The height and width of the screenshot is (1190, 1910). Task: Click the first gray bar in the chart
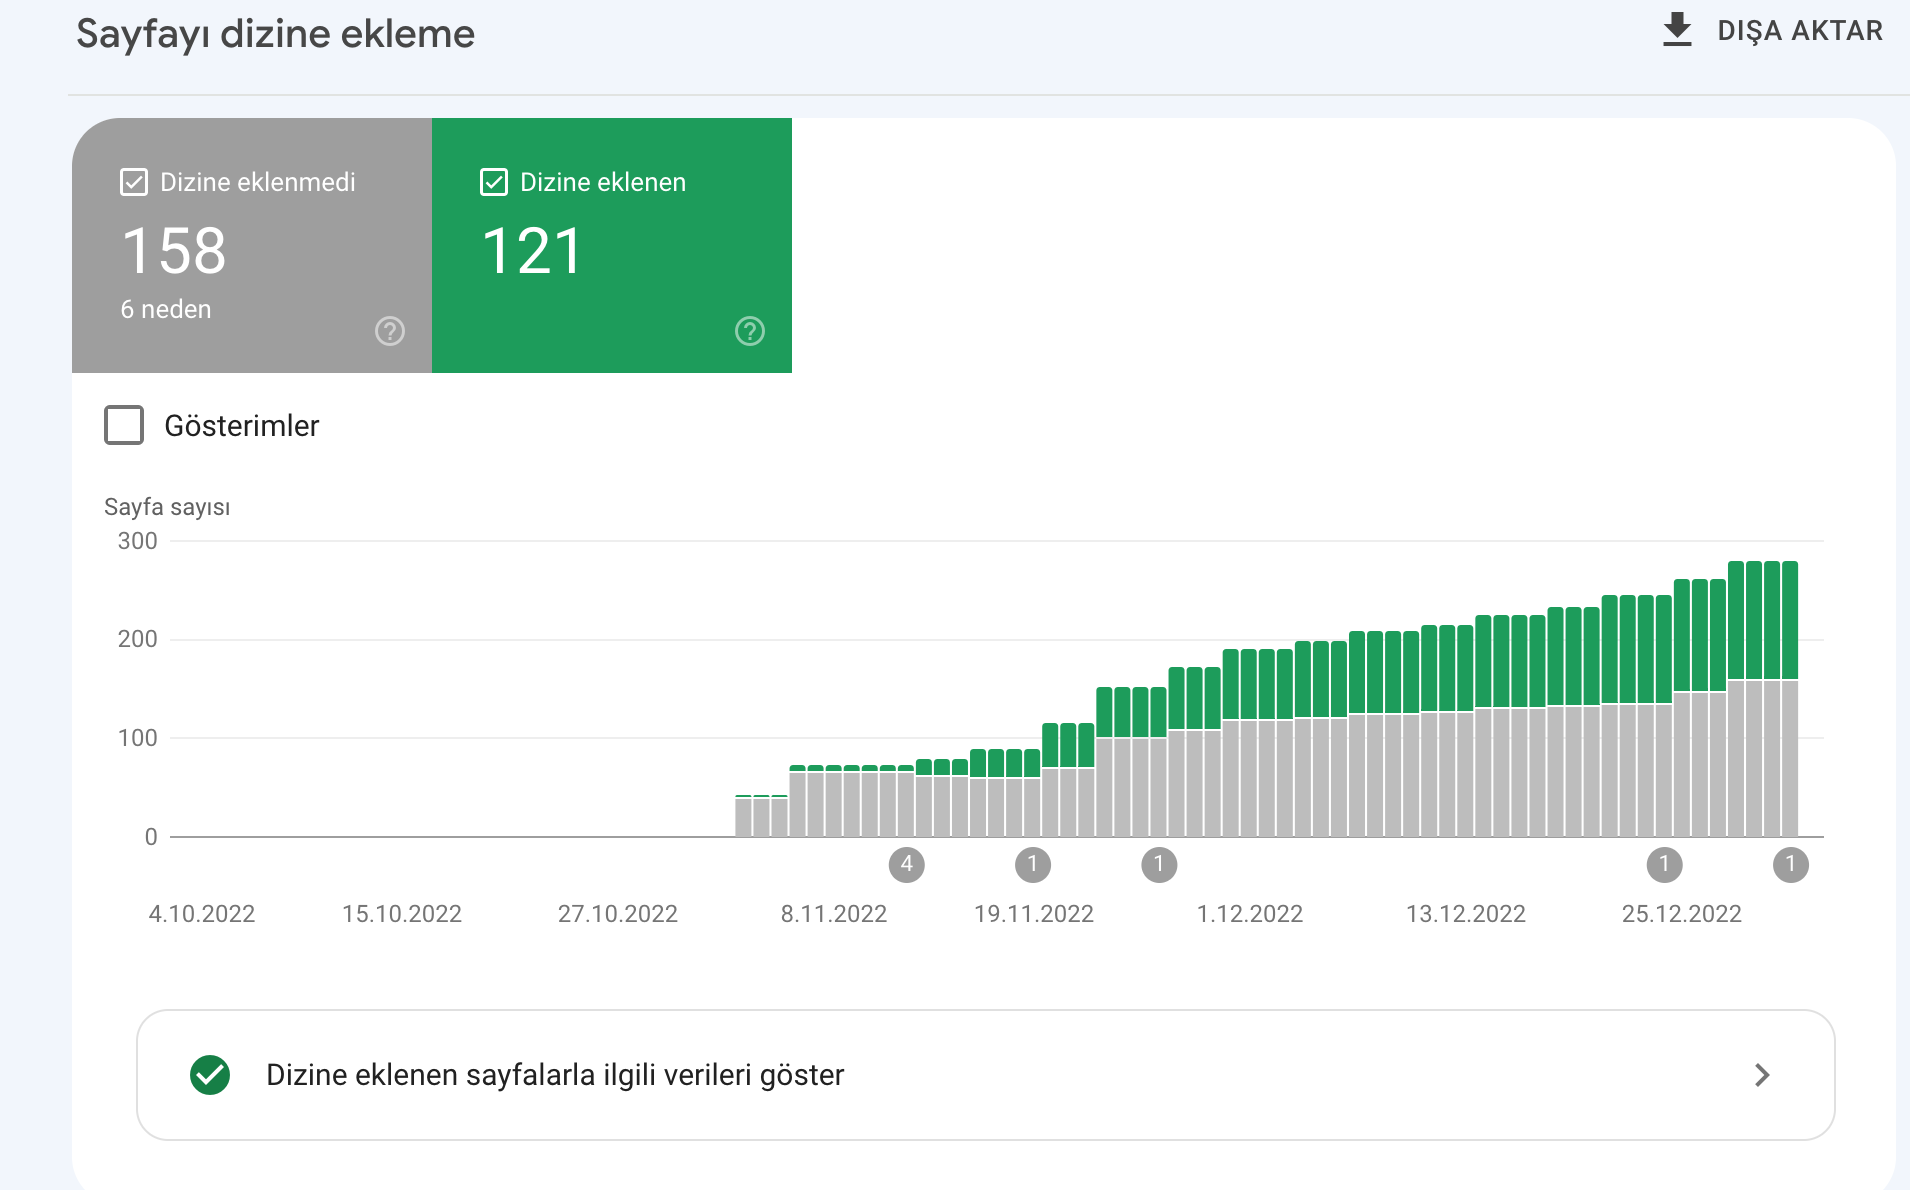[x=743, y=817]
